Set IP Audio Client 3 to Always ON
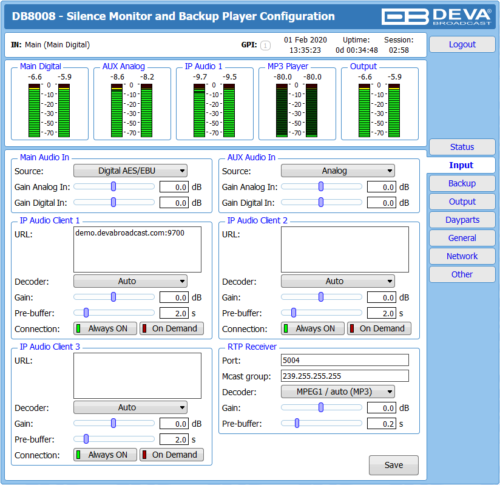 click(x=105, y=455)
